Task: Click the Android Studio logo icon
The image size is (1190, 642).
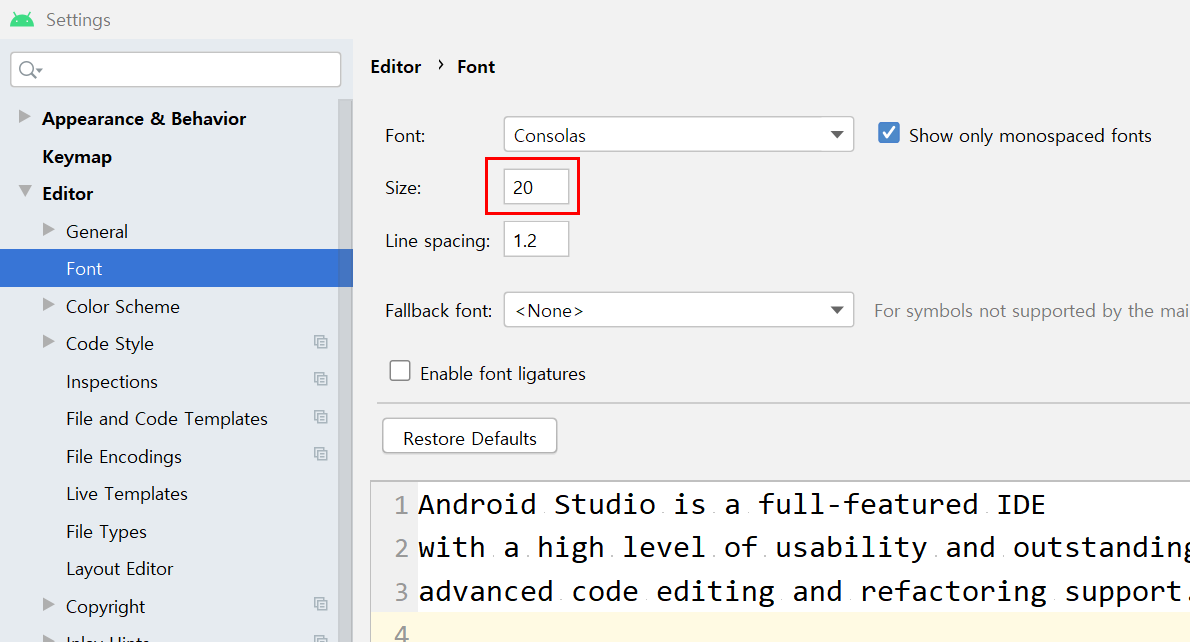Action: click(x=22, y=20)
